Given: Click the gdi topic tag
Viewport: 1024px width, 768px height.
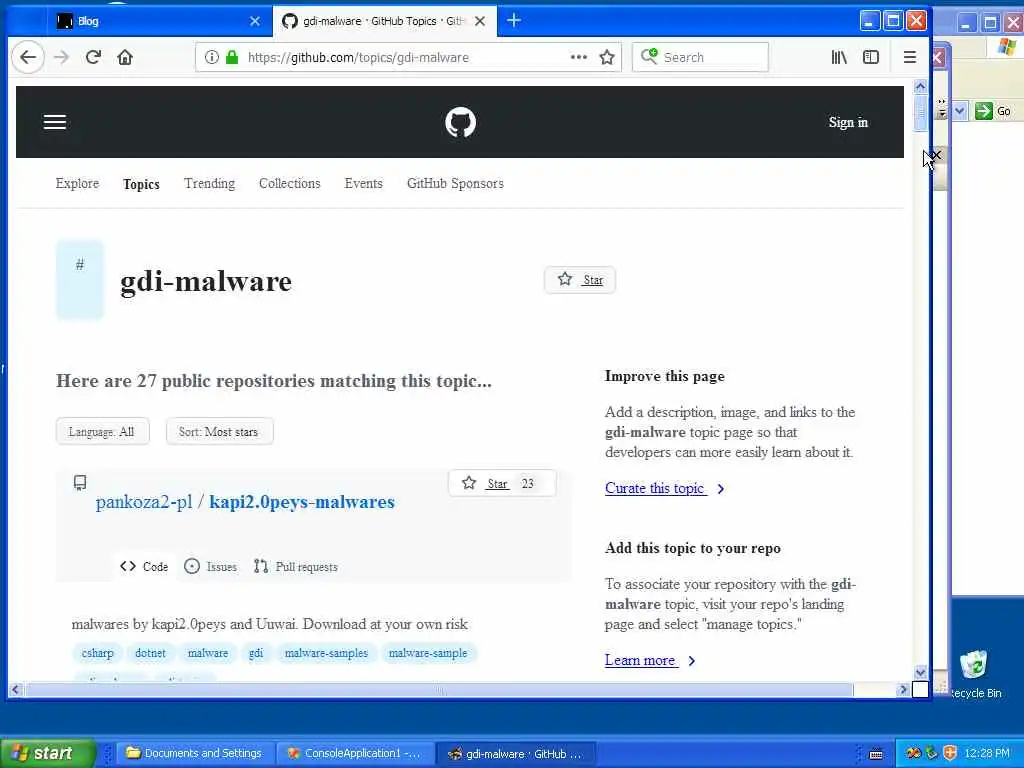Looking at the screenshot, I should (256, 653).
